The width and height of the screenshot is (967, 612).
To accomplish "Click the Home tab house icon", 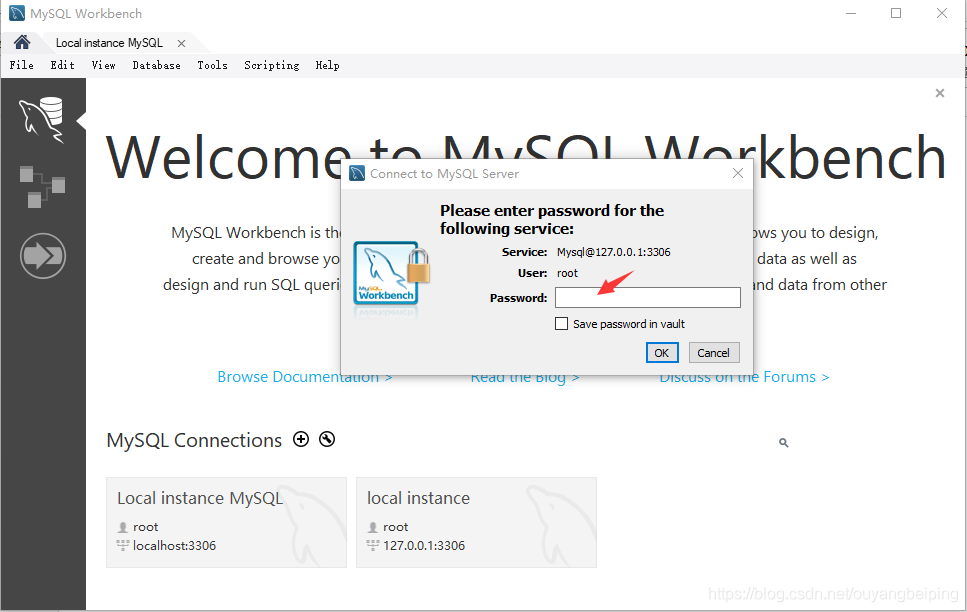I will tap(20, 42).
